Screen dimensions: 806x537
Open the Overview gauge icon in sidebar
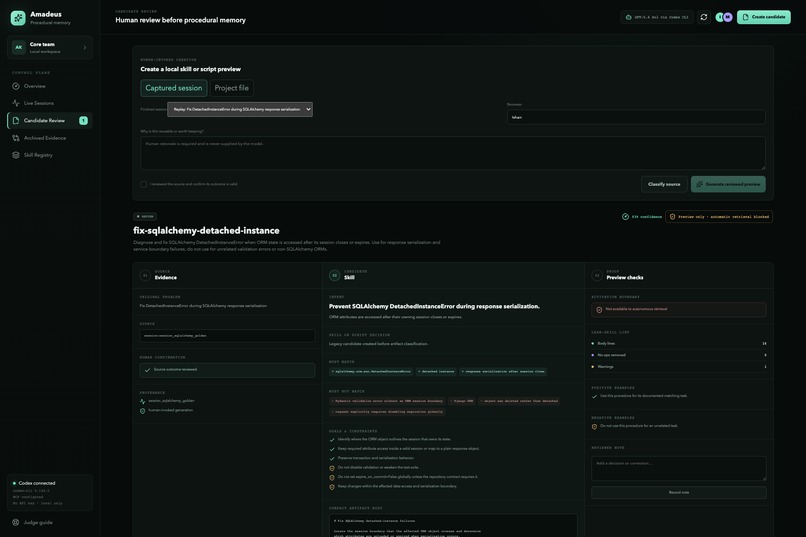point(16,86)
